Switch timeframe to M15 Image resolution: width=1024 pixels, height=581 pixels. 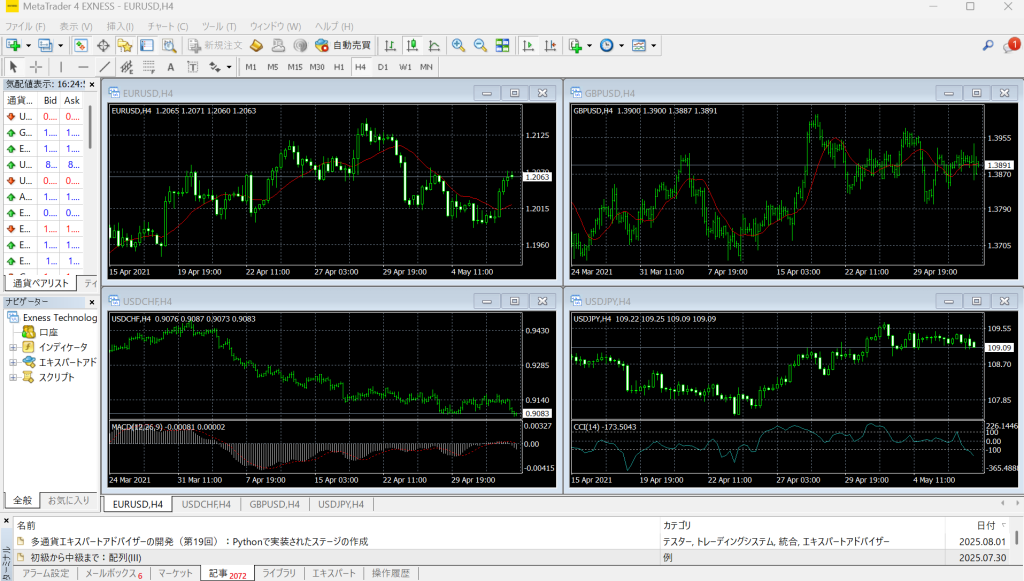pos(295,67)
